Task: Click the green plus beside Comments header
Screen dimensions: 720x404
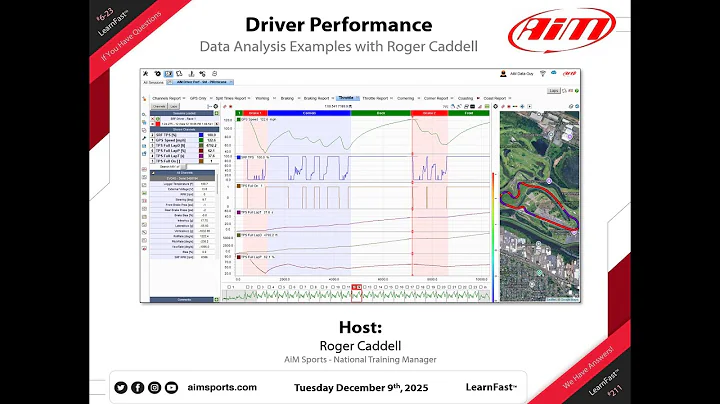Action: tap(216, 300)
